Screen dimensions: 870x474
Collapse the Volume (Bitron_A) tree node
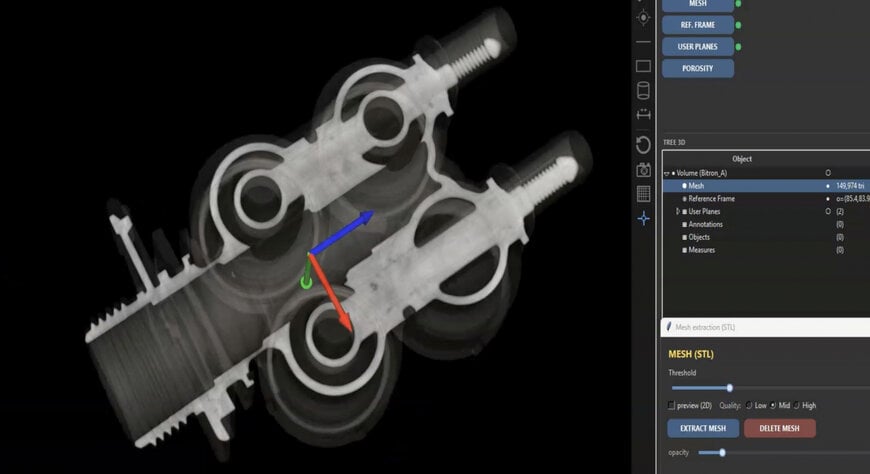pyautogui.click(x=667, y=174)
